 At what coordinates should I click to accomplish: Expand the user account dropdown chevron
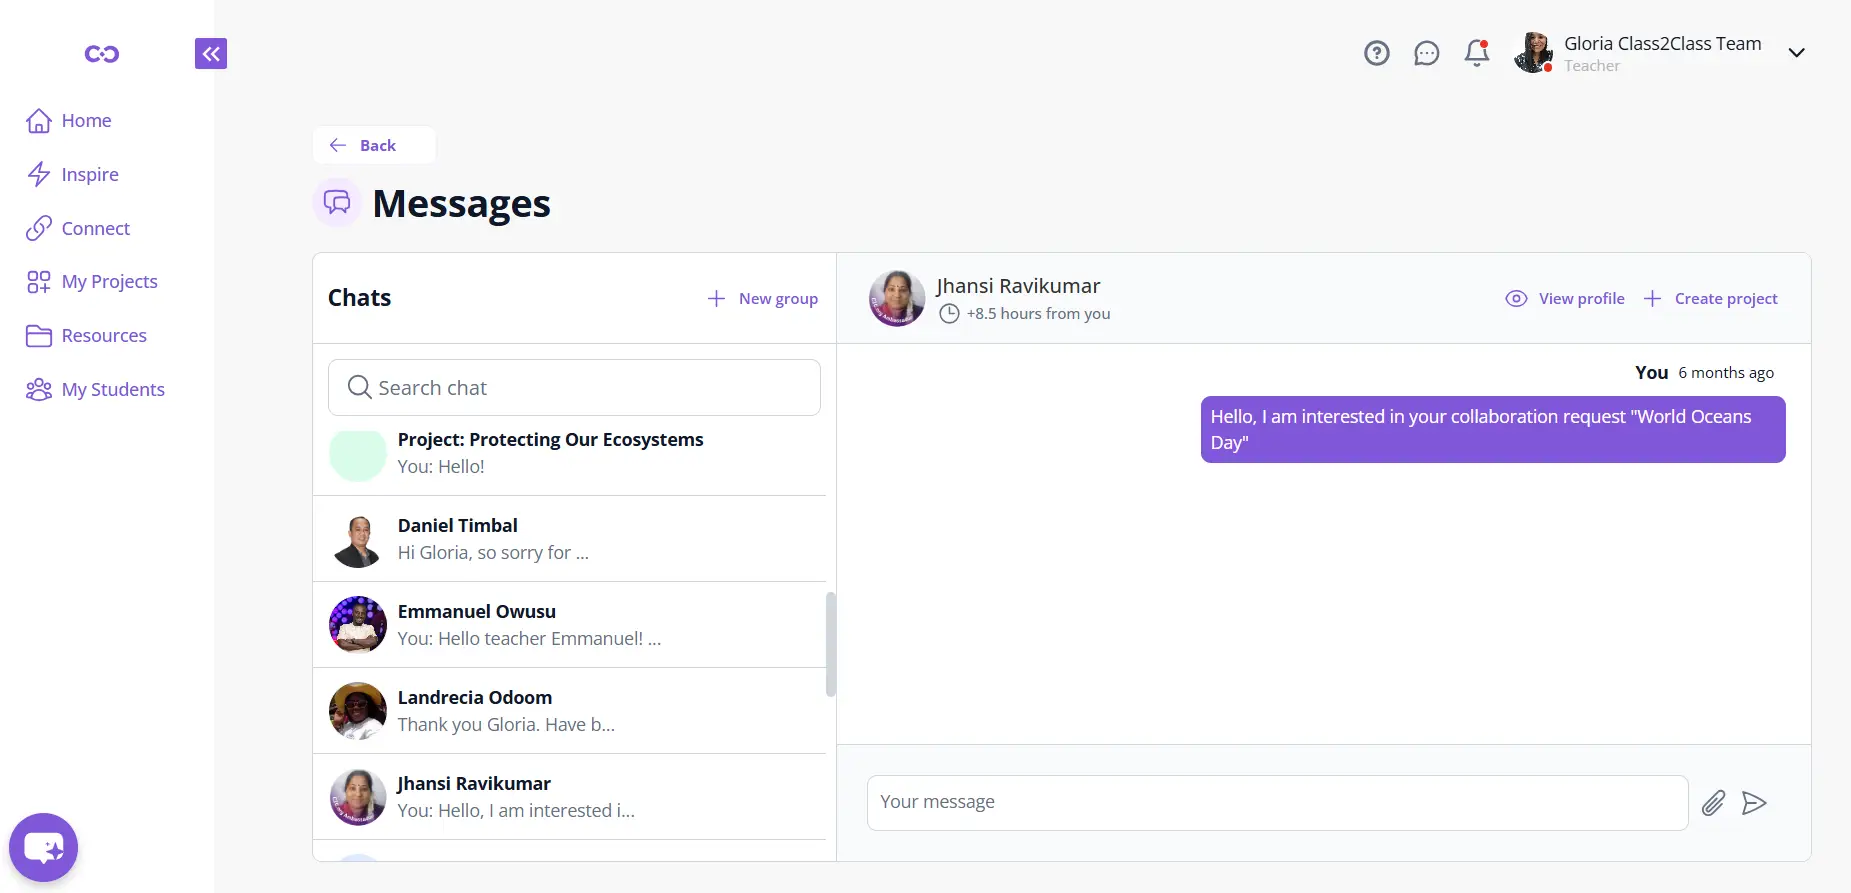(x=1797, y=53)
